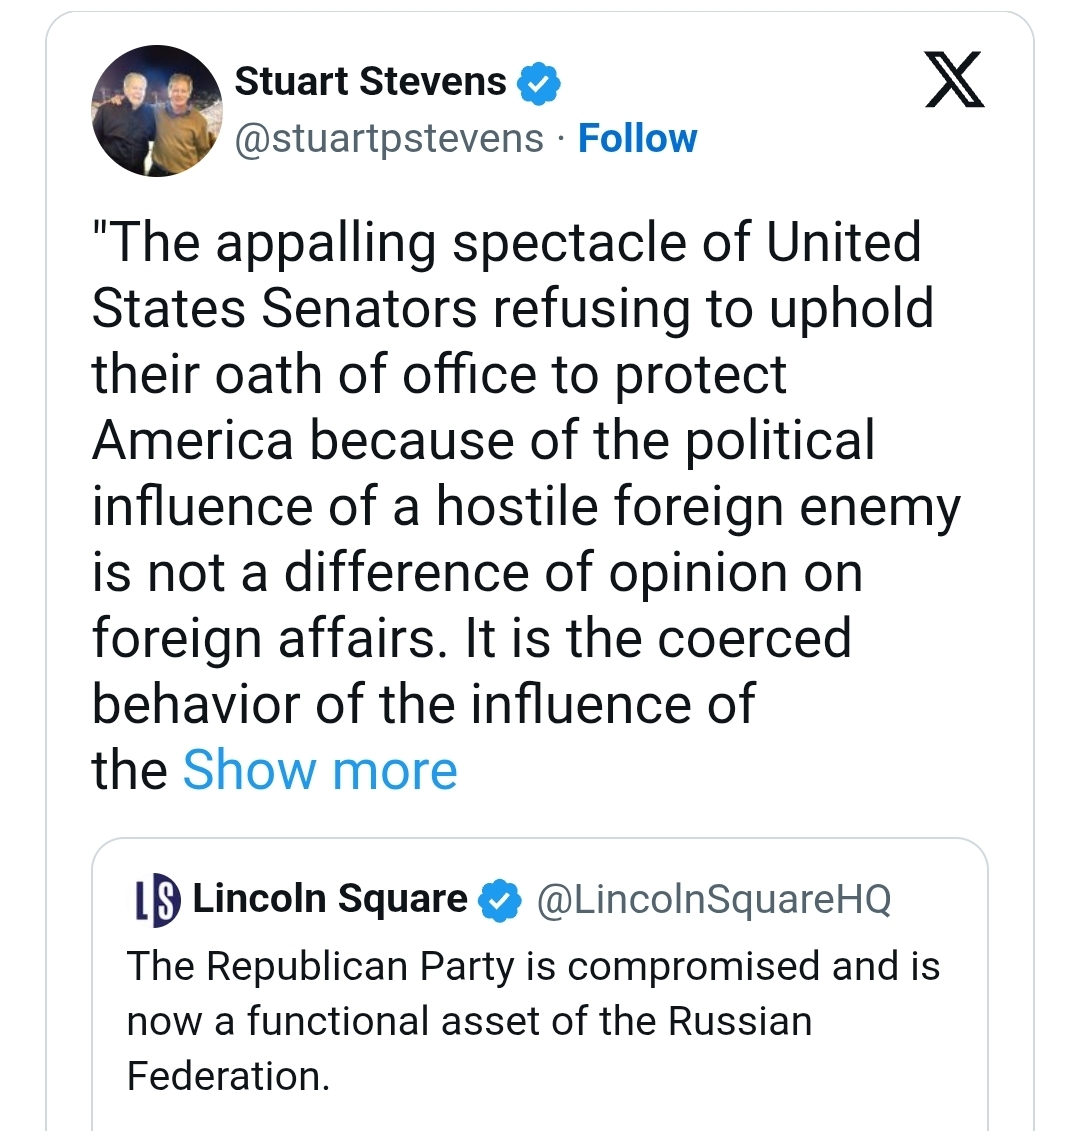Click the @stuartpstevens handle
The image size is (1080, 1131).
coord(389,138)
